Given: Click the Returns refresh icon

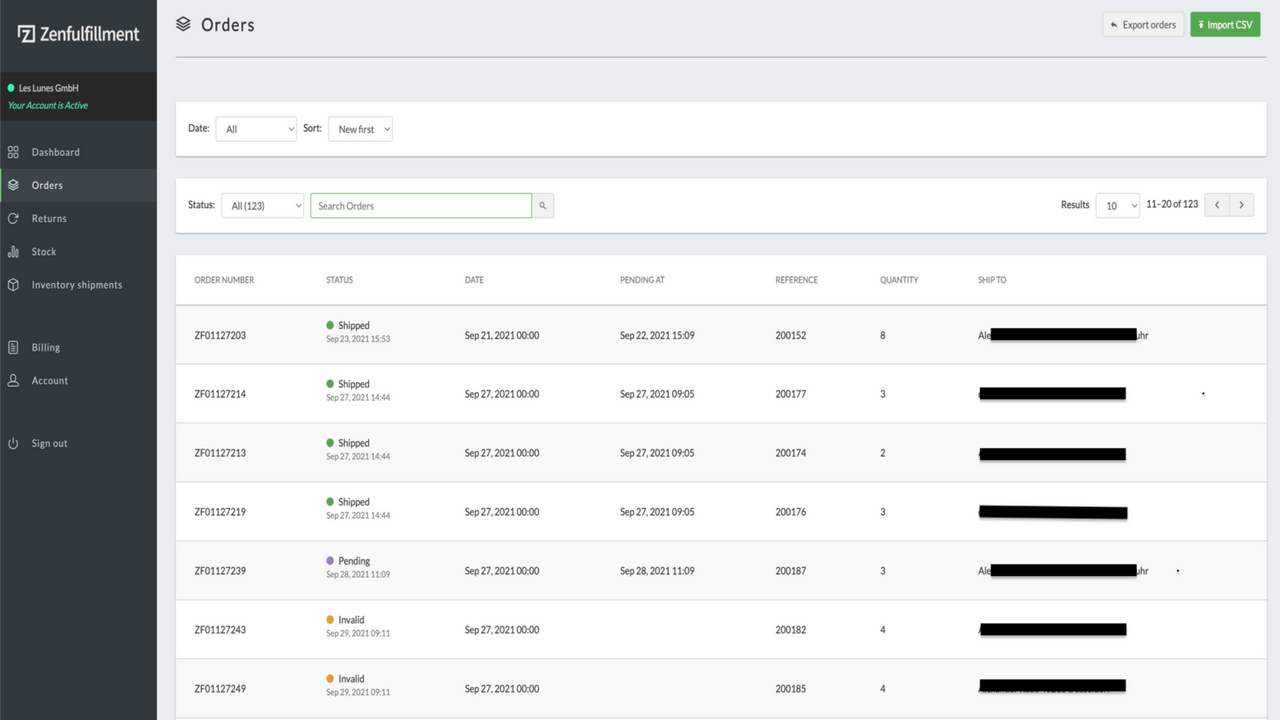Looking at the screenshot, I should tap(13, 218).
